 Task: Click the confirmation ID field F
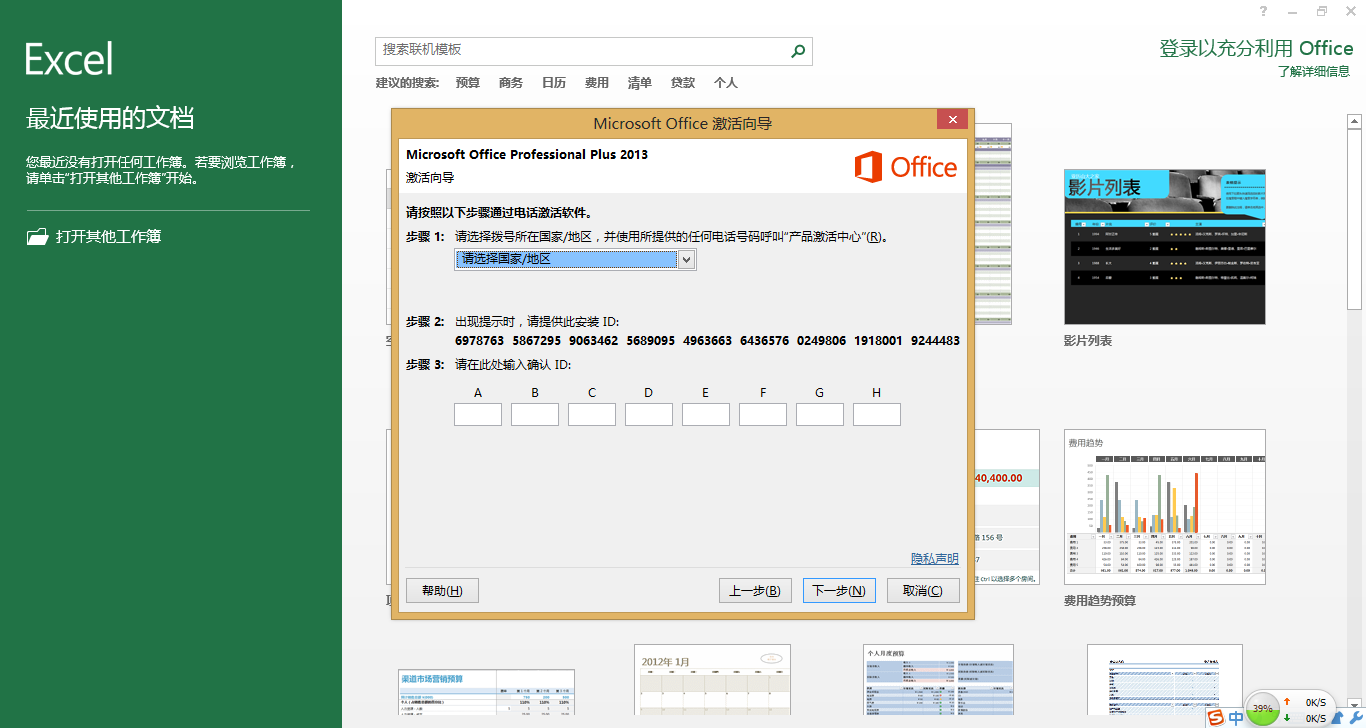[763, 414]
